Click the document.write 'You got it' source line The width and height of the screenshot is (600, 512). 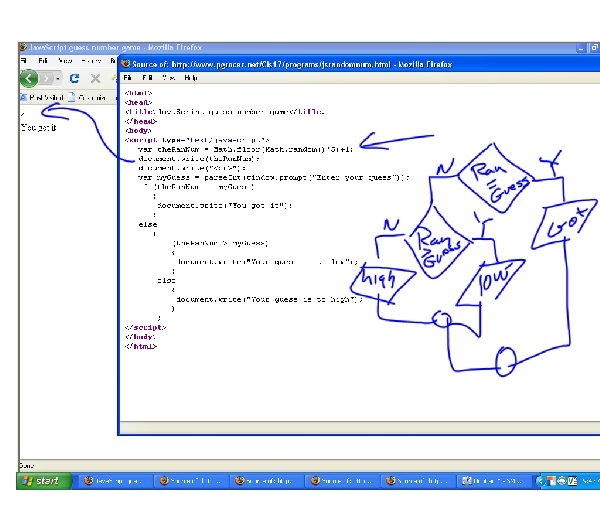click(x=224, y=205)
